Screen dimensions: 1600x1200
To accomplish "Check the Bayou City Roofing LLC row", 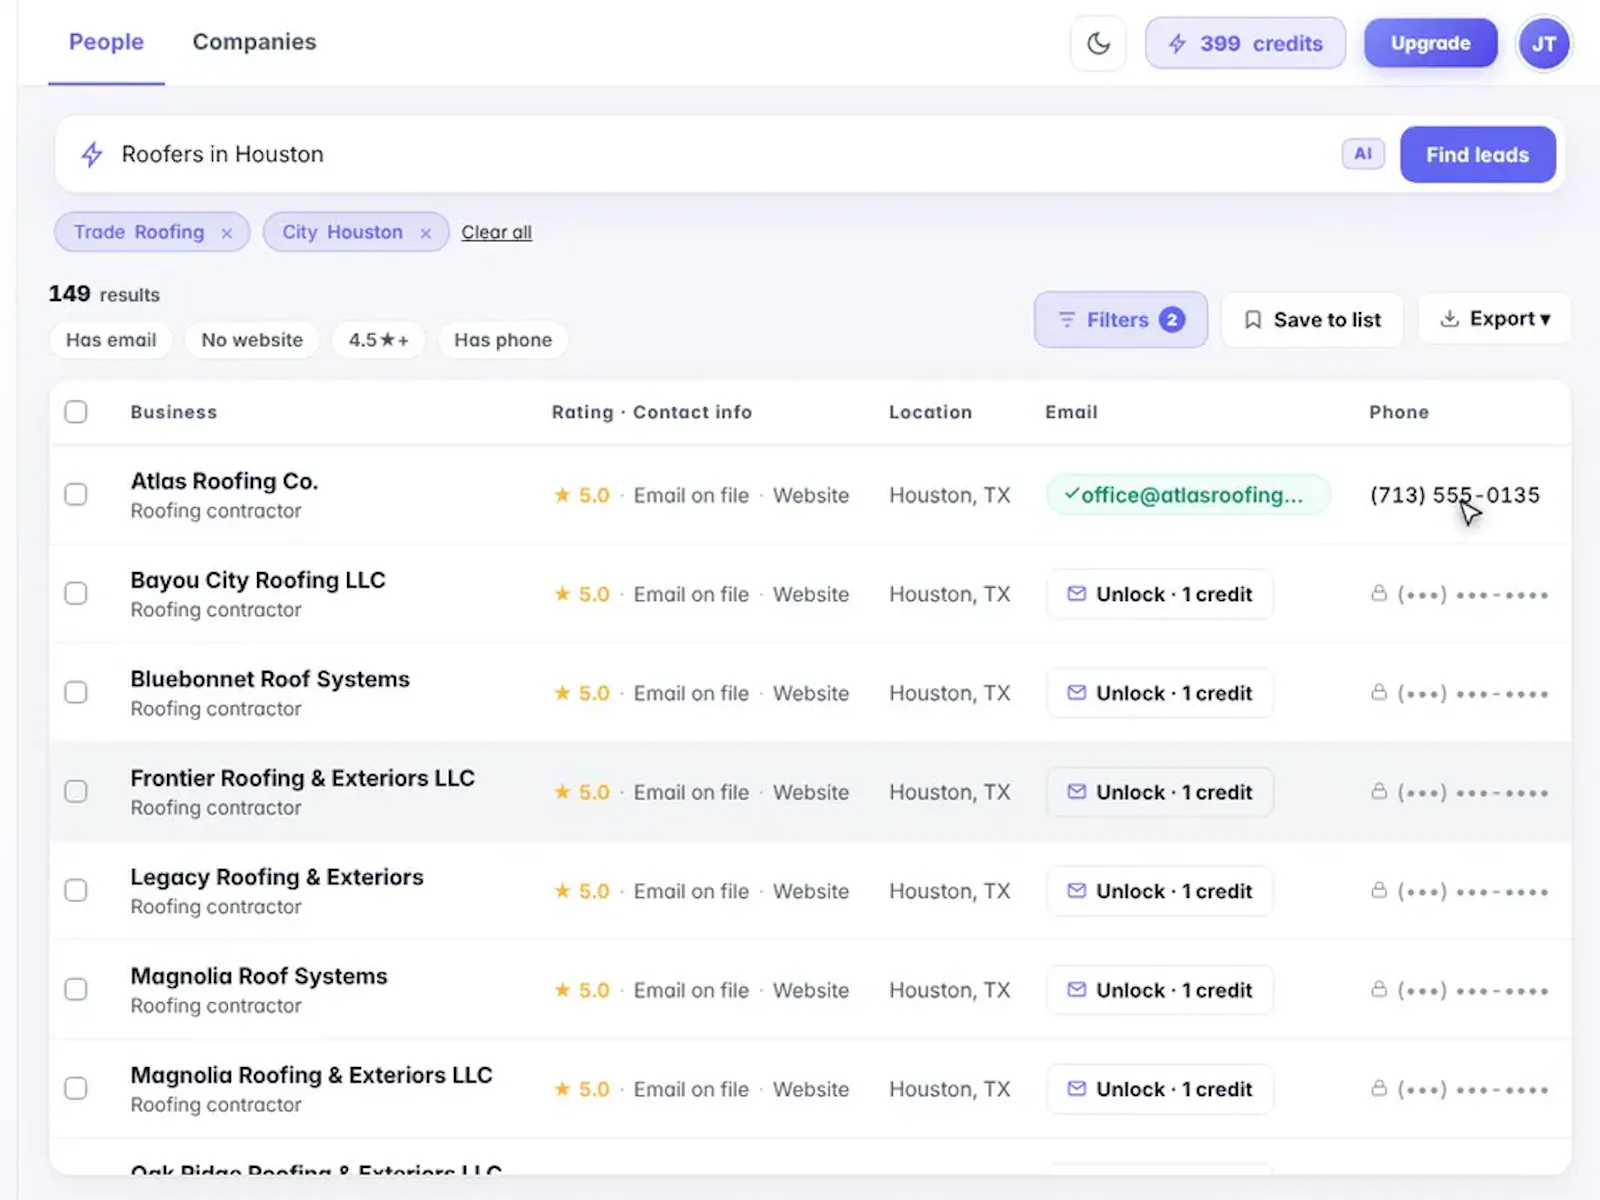I will tap(76, 593).
